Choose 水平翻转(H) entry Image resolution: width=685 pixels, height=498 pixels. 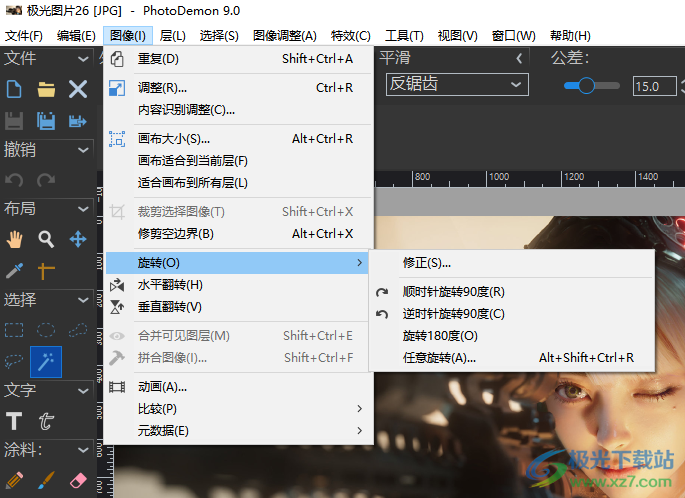click(x=239, y=285)
